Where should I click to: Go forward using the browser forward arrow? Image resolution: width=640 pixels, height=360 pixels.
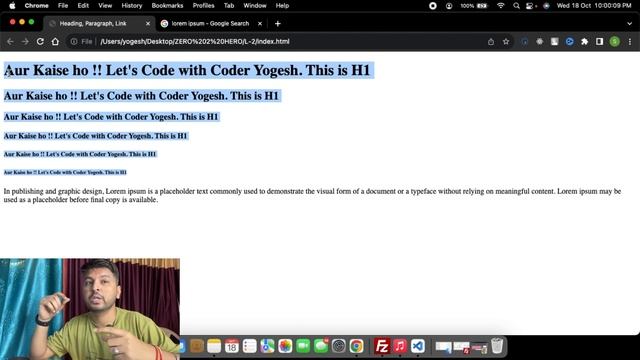pos(25,42)
